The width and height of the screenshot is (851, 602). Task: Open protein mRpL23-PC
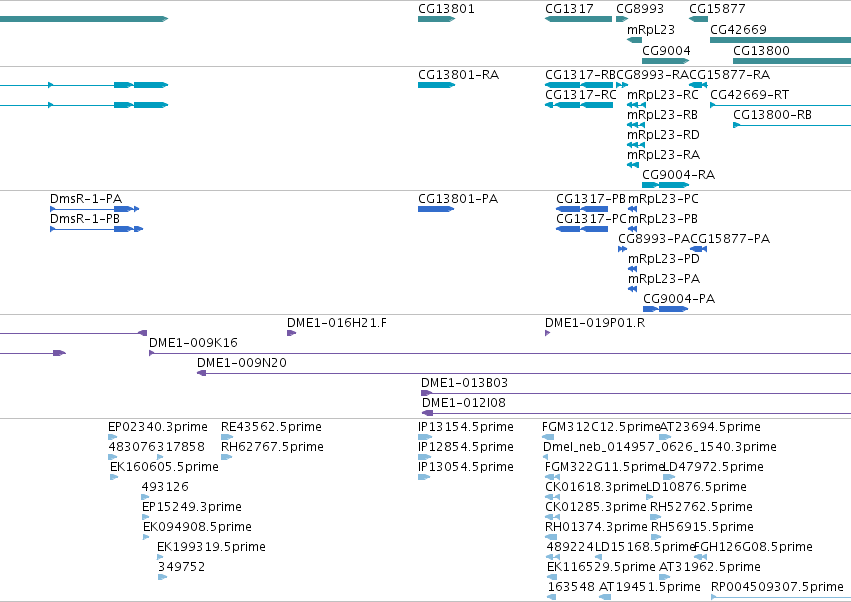click(663, 199)
